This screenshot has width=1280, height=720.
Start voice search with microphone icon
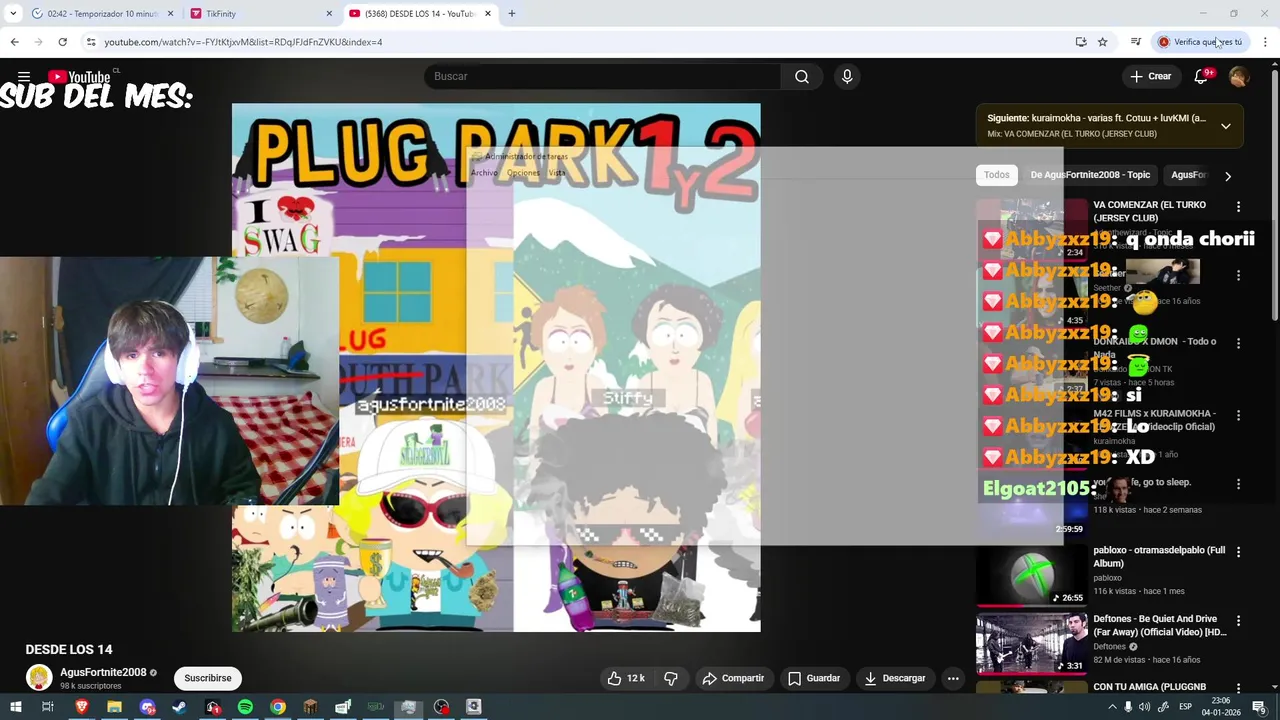pyautogui.click(x=847, y=76)
